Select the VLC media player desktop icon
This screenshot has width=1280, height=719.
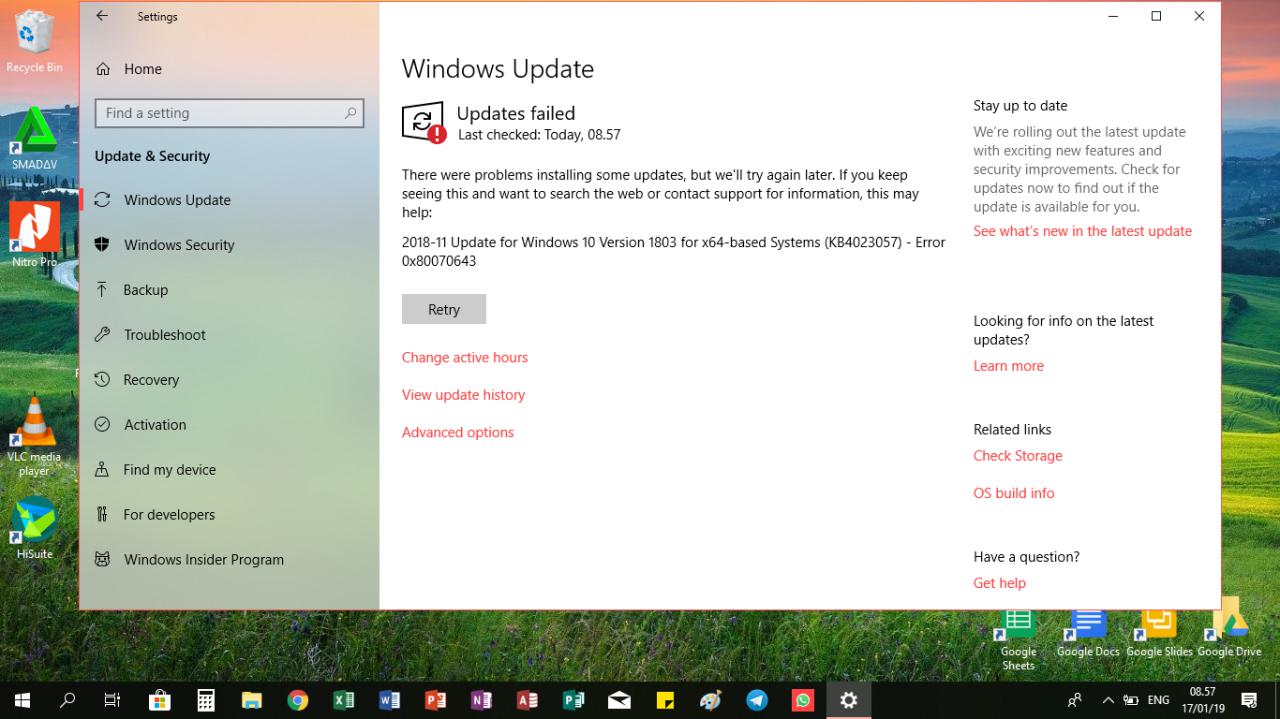pos(35,435)
